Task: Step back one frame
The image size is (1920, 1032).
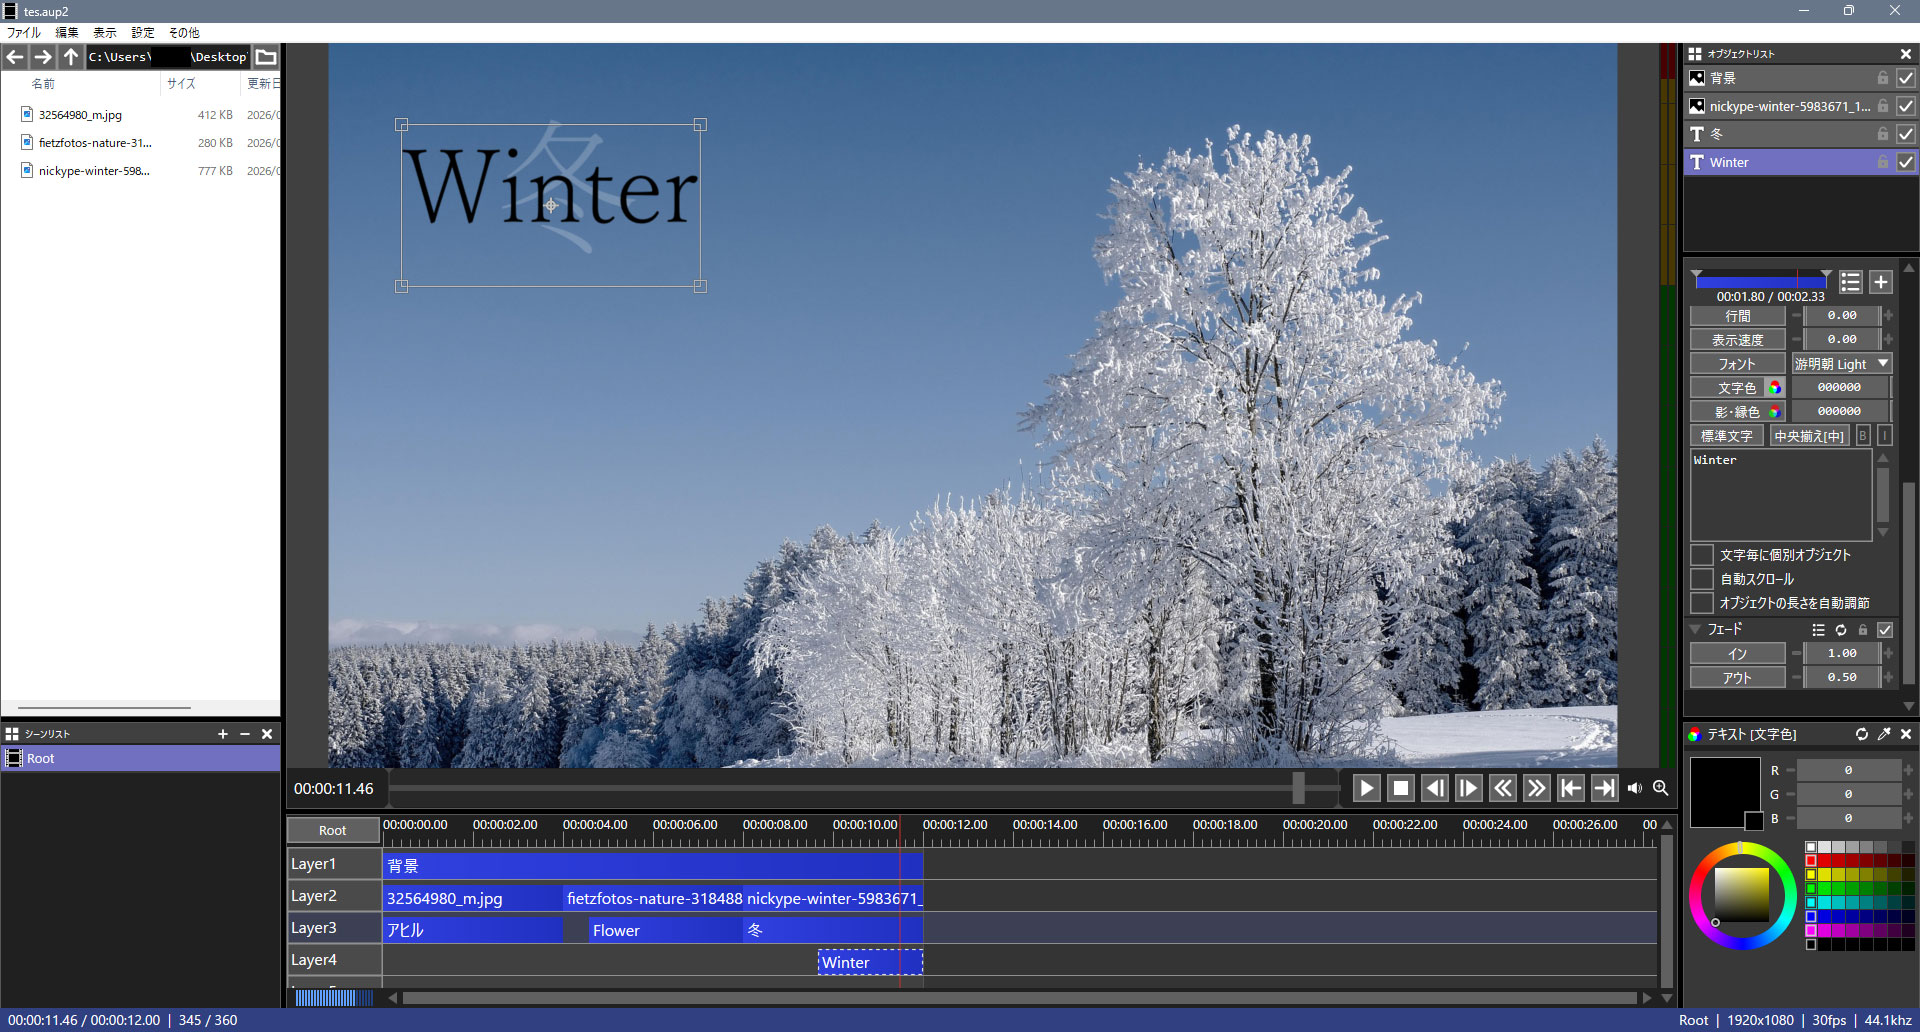Action: (1435, 788)
